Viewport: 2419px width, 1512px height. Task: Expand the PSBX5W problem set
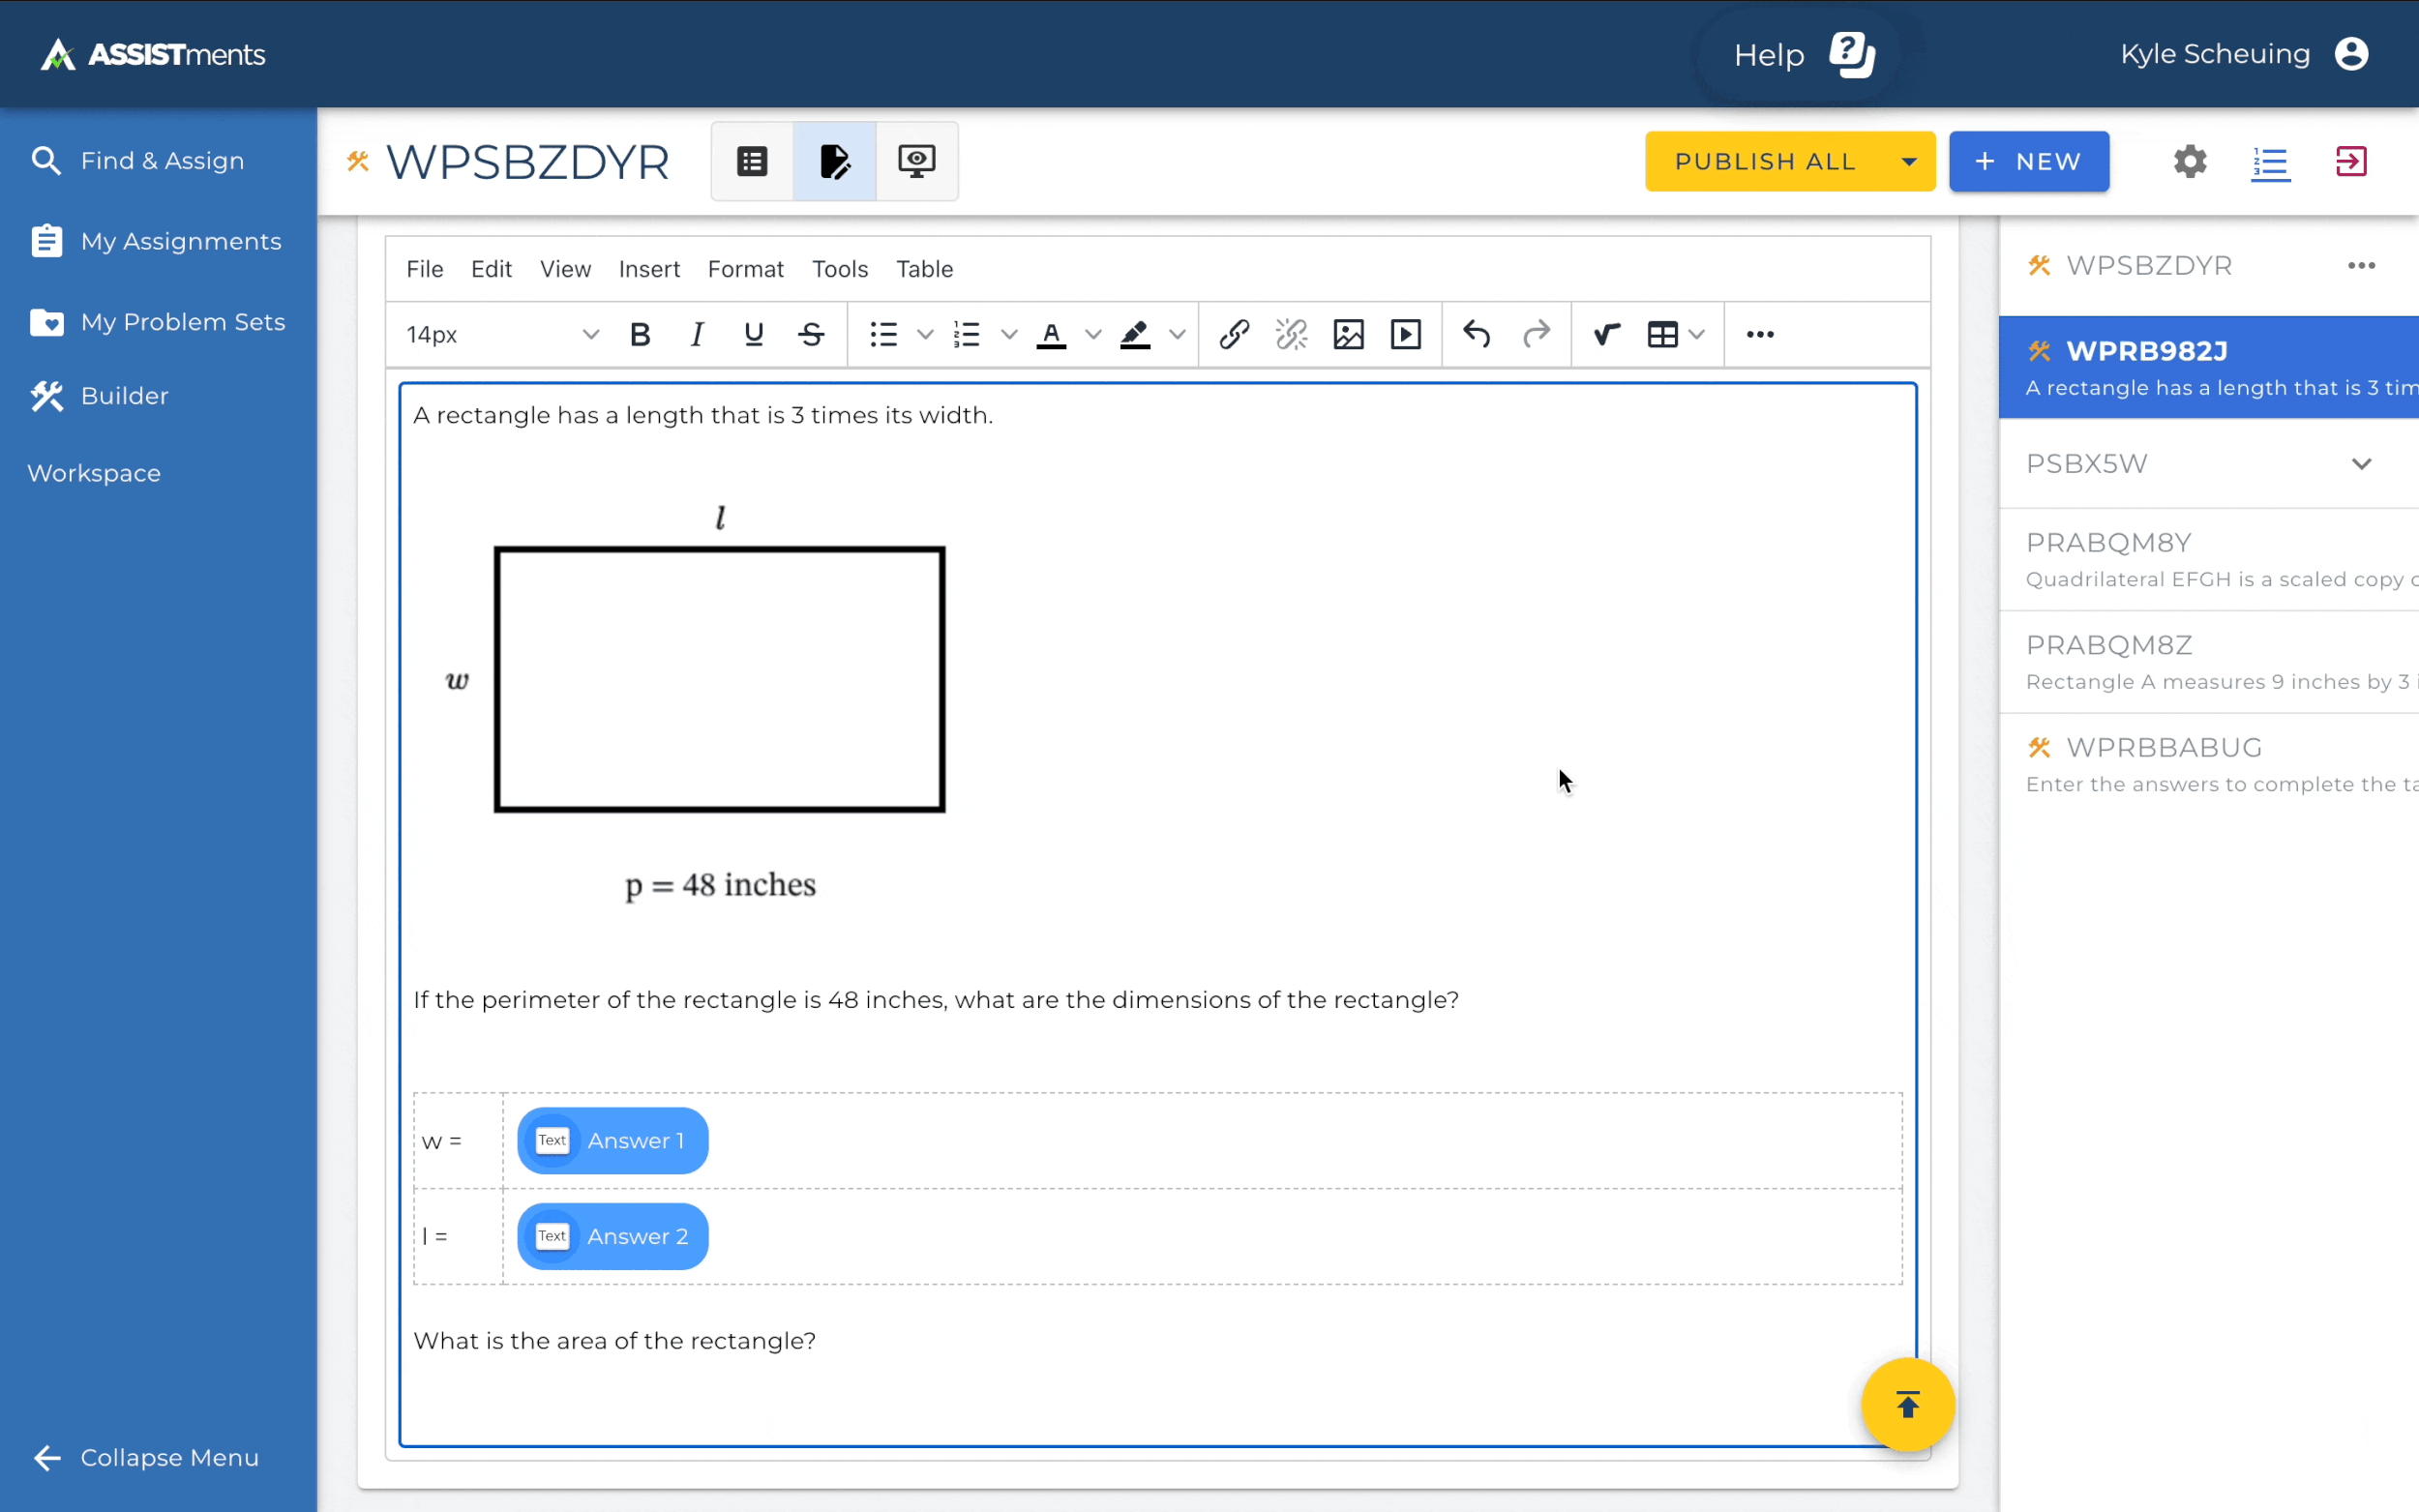[2361, 464]
